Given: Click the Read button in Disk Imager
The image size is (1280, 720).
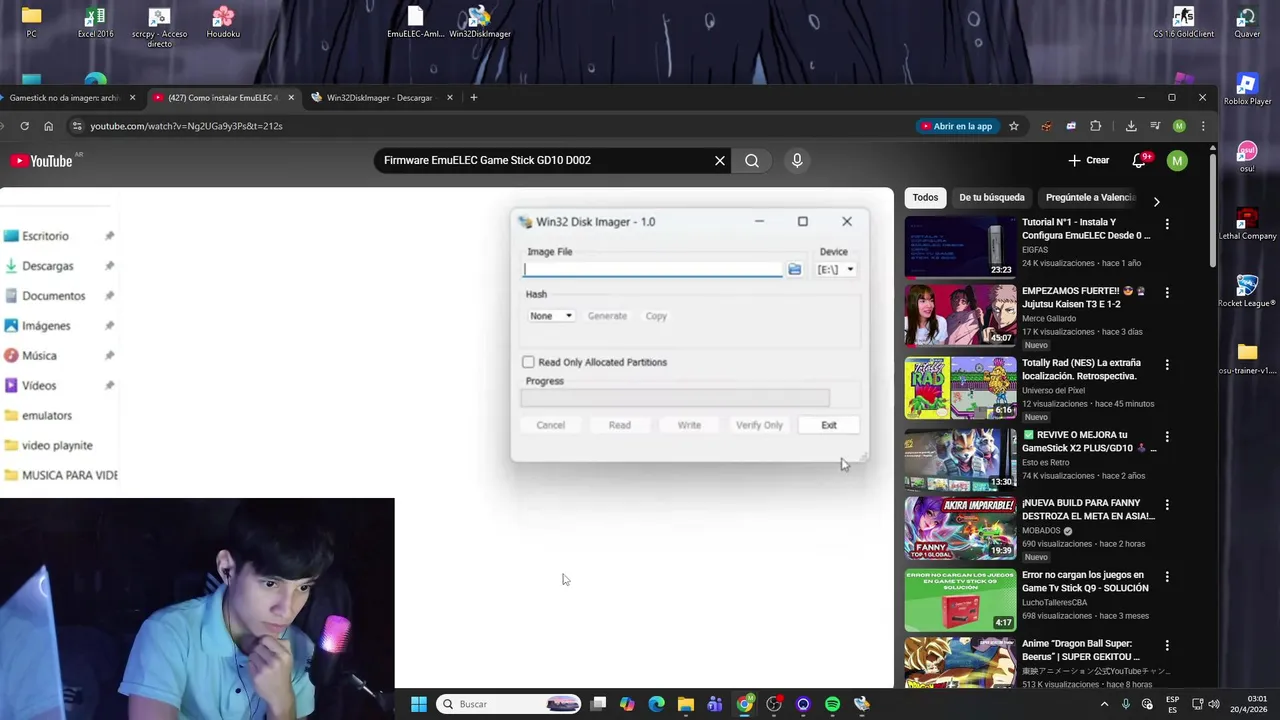Looking at the screenshot, I should click(x=620, y=425).
